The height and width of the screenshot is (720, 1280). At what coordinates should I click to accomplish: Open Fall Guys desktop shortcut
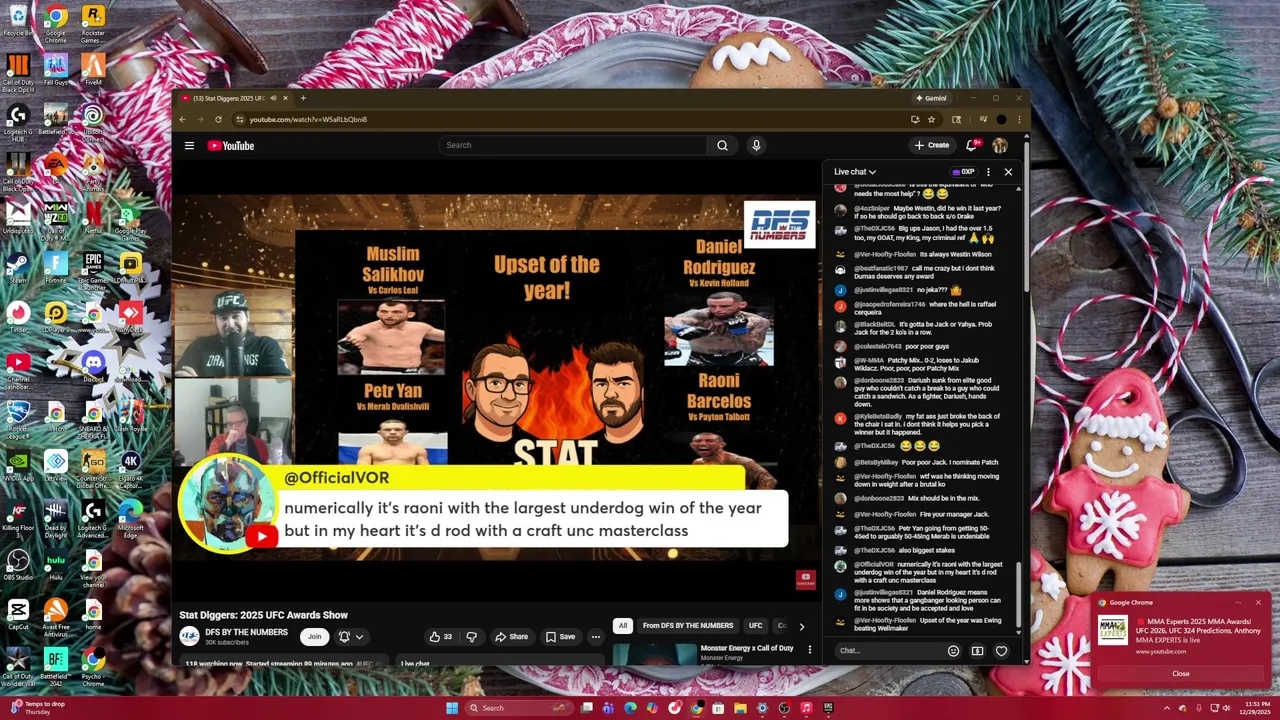pyautogui.click(x=56, y=69)
